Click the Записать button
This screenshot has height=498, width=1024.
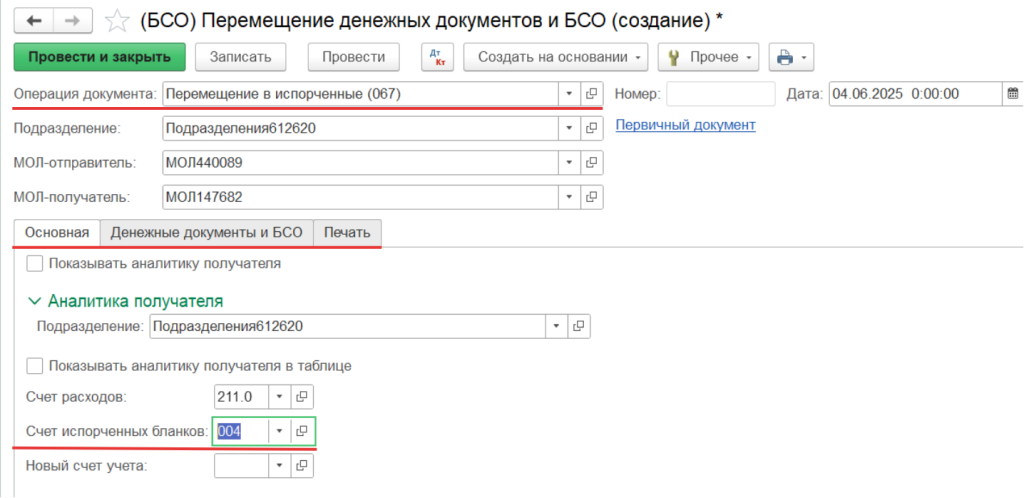tap(240, 57)
